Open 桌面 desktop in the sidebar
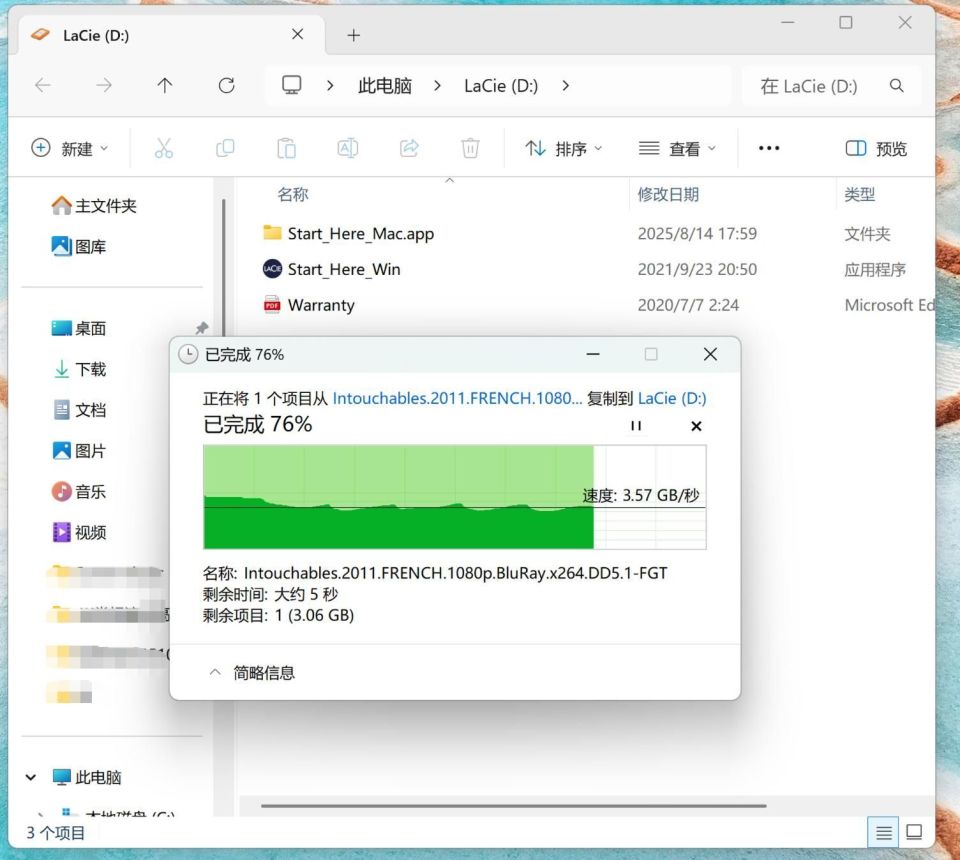The height and width of the screenshot is (860, 960). coord(78,329)
